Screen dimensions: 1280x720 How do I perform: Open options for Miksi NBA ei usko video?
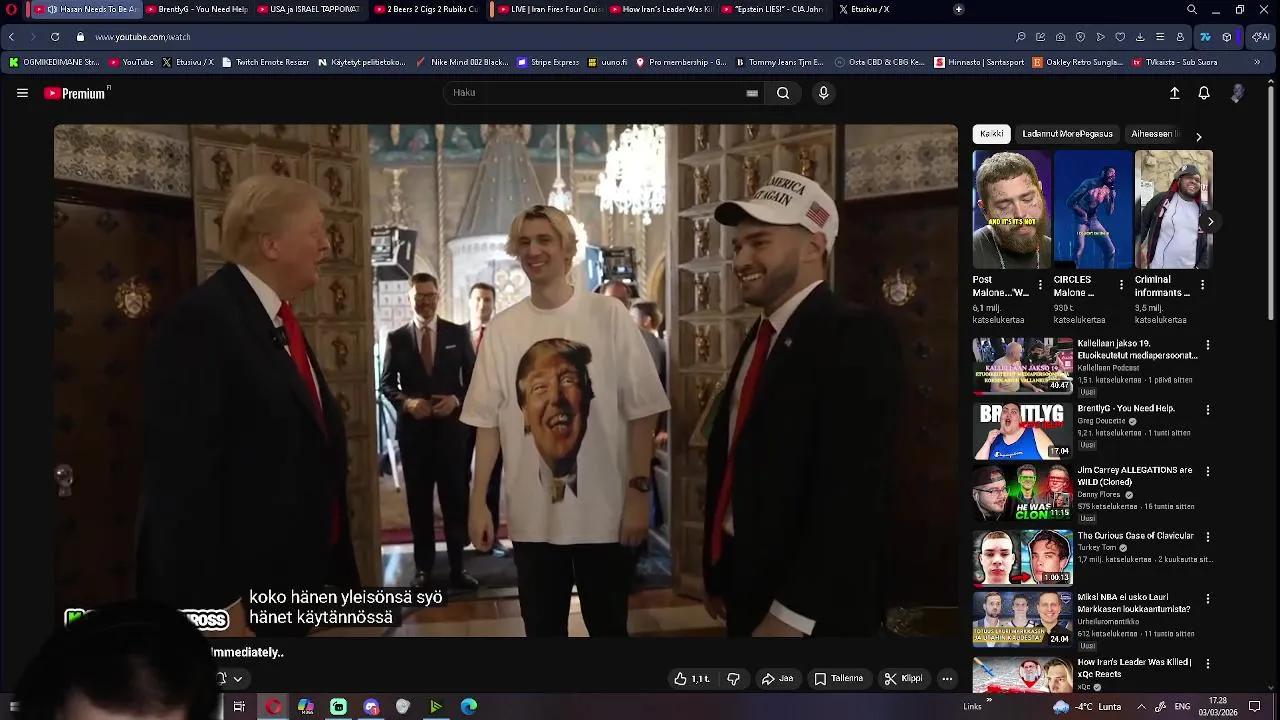pos(1208,599)
